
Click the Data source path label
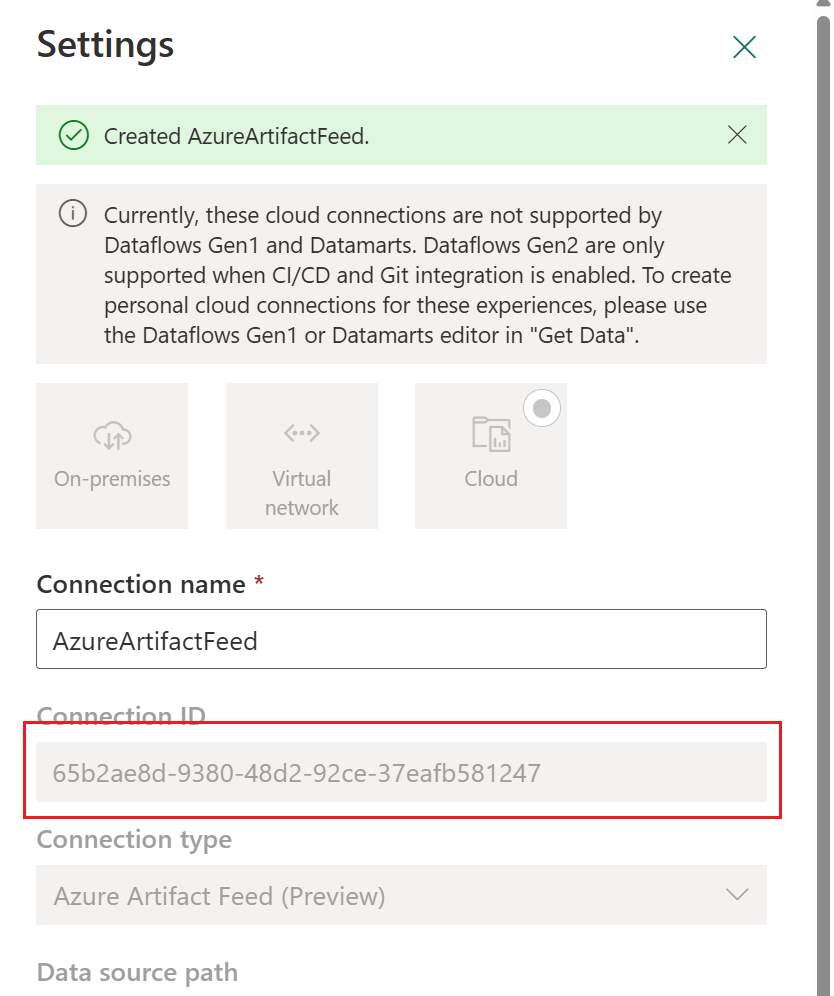click(x=137, y=972)
